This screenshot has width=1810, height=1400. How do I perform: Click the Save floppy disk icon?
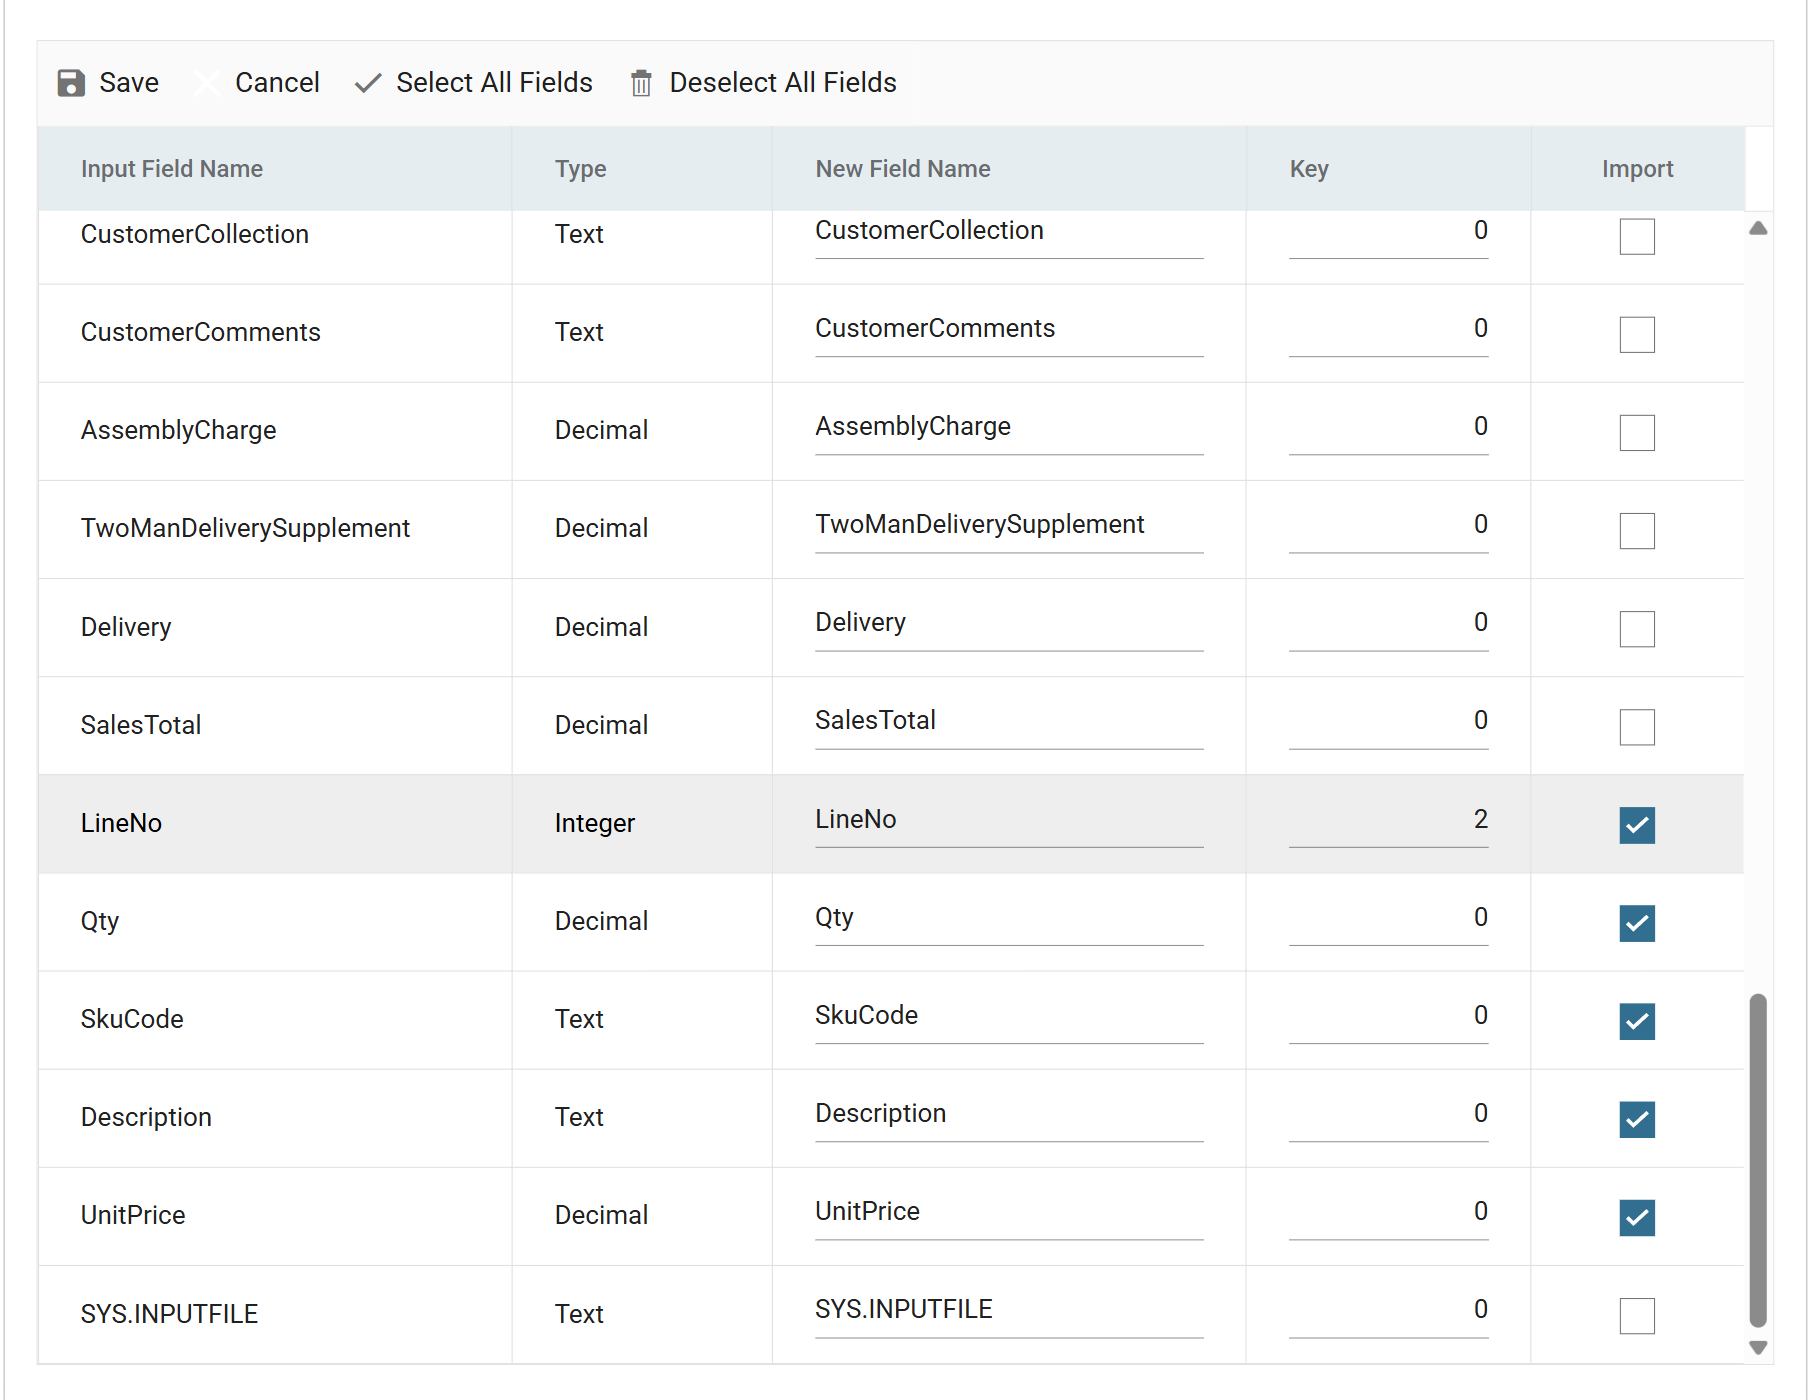coord(71,83)
